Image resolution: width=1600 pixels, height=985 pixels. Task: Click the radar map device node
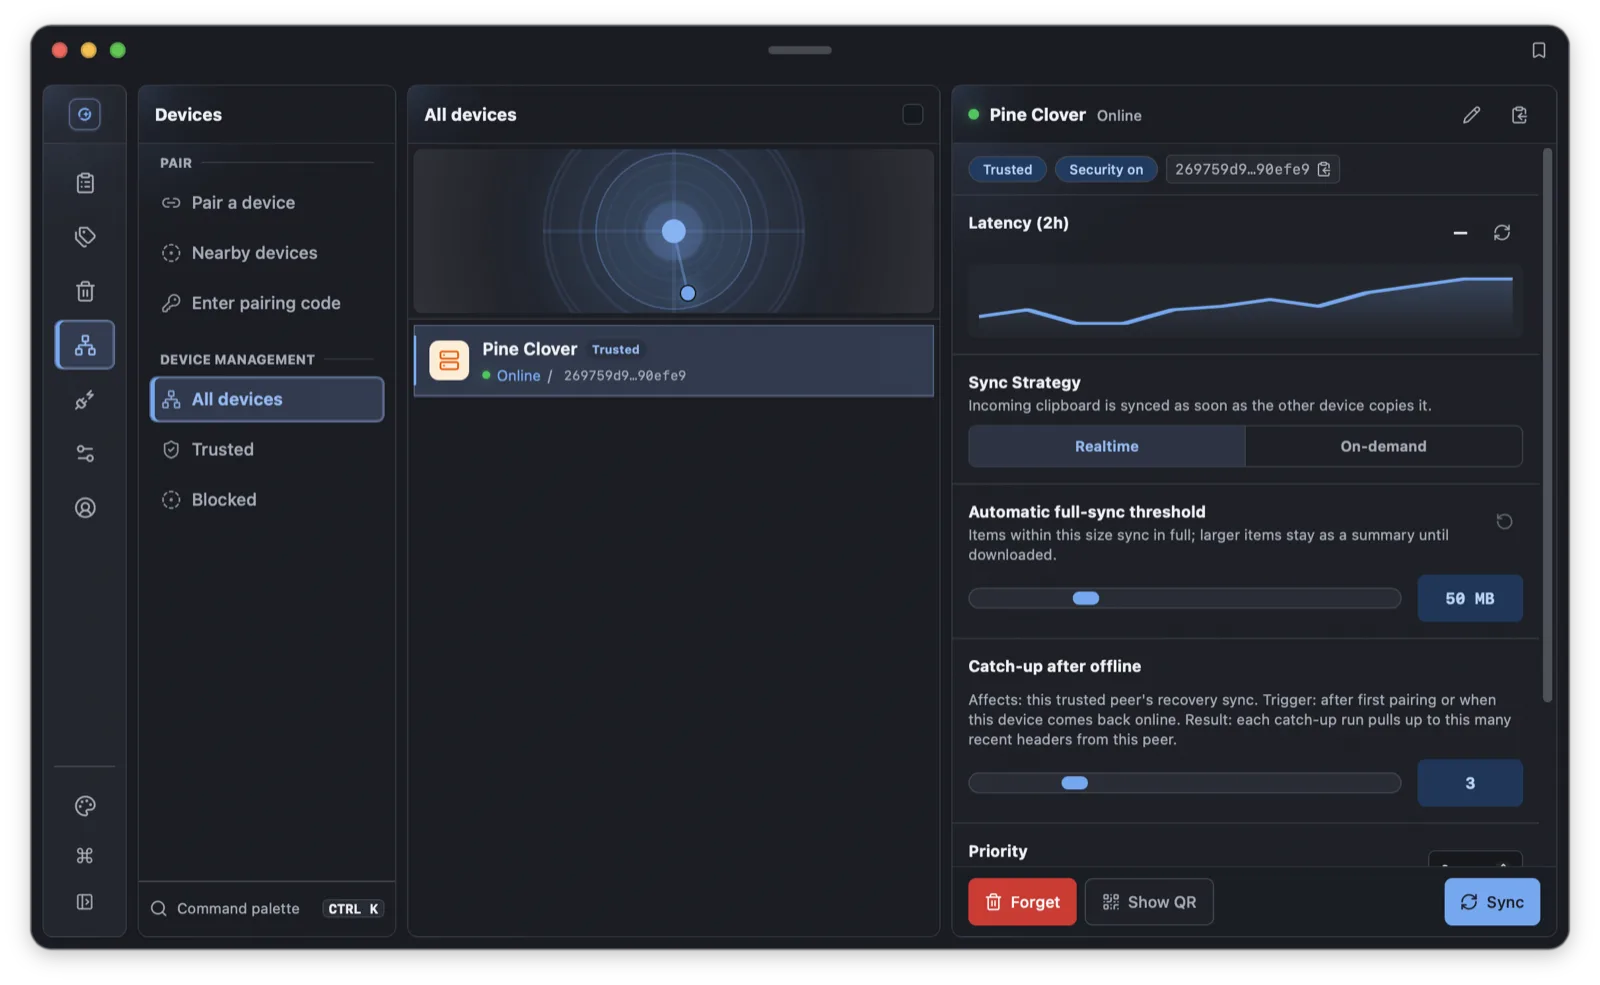pyautogui.click(x=688, y=293)
